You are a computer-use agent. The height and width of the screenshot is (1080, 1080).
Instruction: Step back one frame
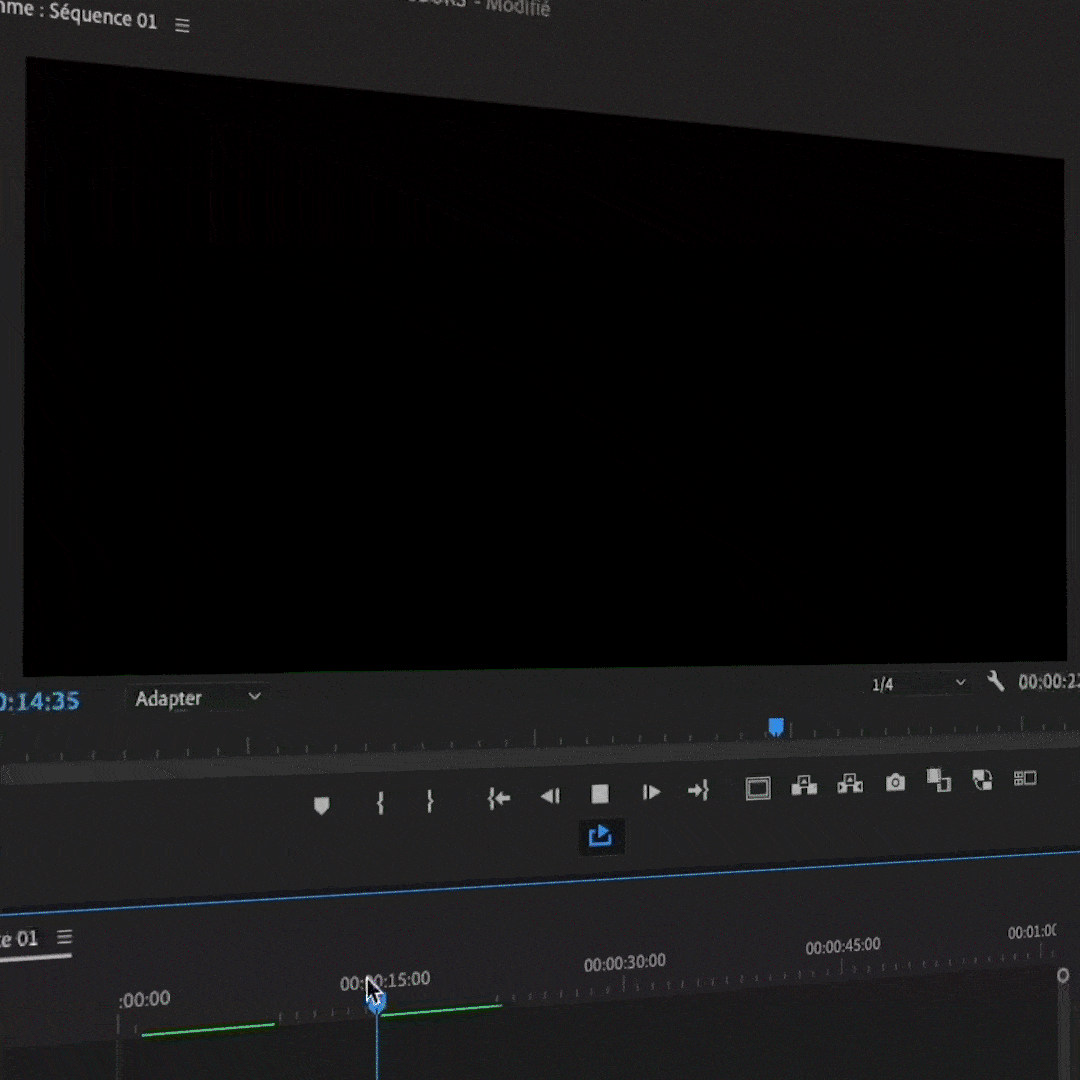[x=550, y=796]
